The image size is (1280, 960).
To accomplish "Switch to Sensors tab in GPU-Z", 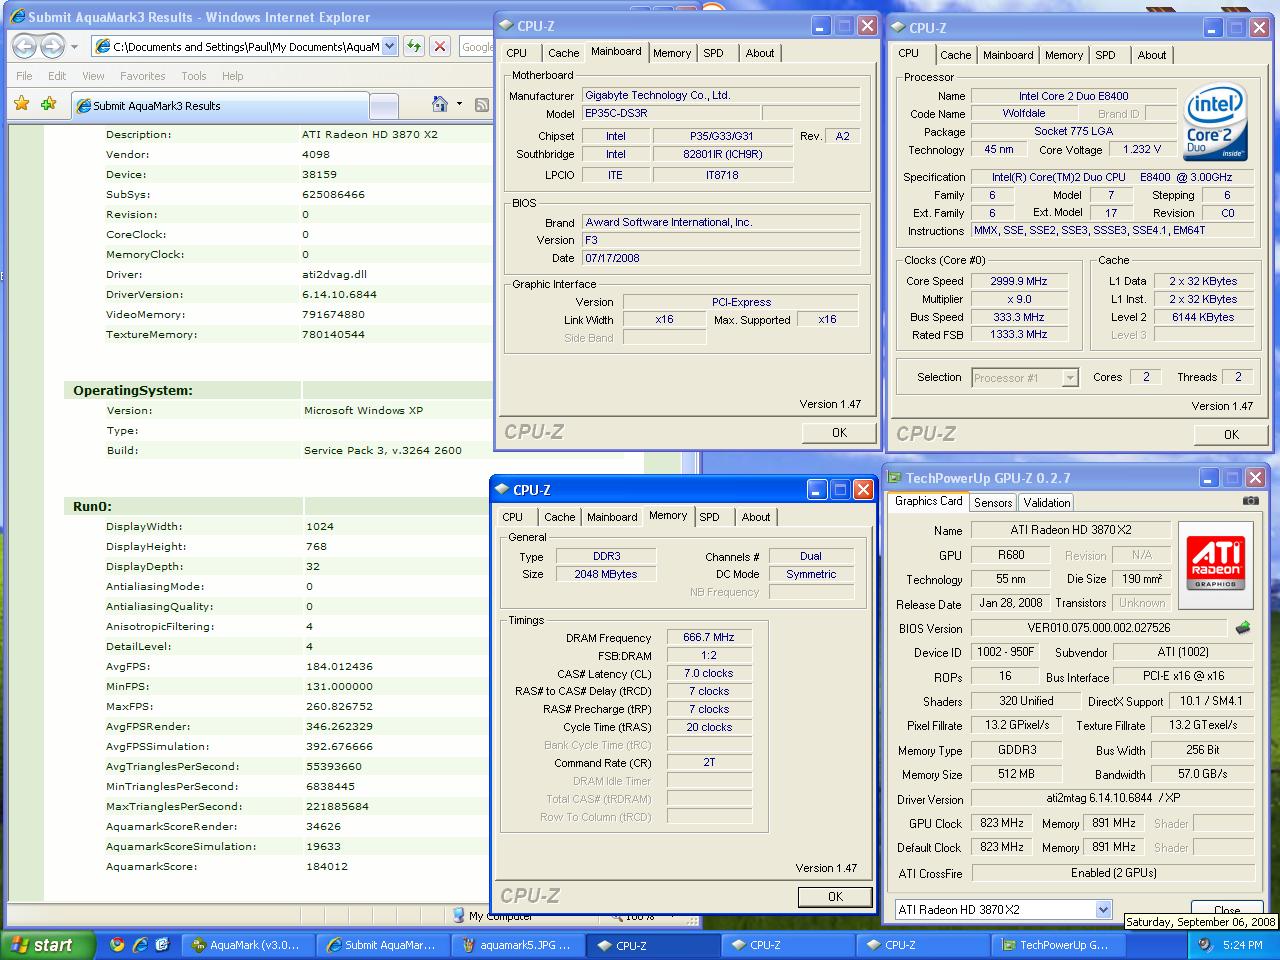I will point(993,503).
